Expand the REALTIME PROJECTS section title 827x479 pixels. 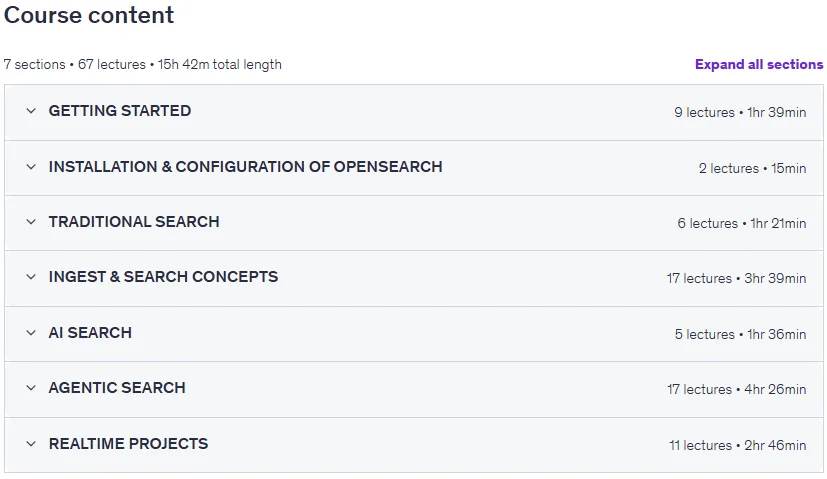(x=128, y=444)
